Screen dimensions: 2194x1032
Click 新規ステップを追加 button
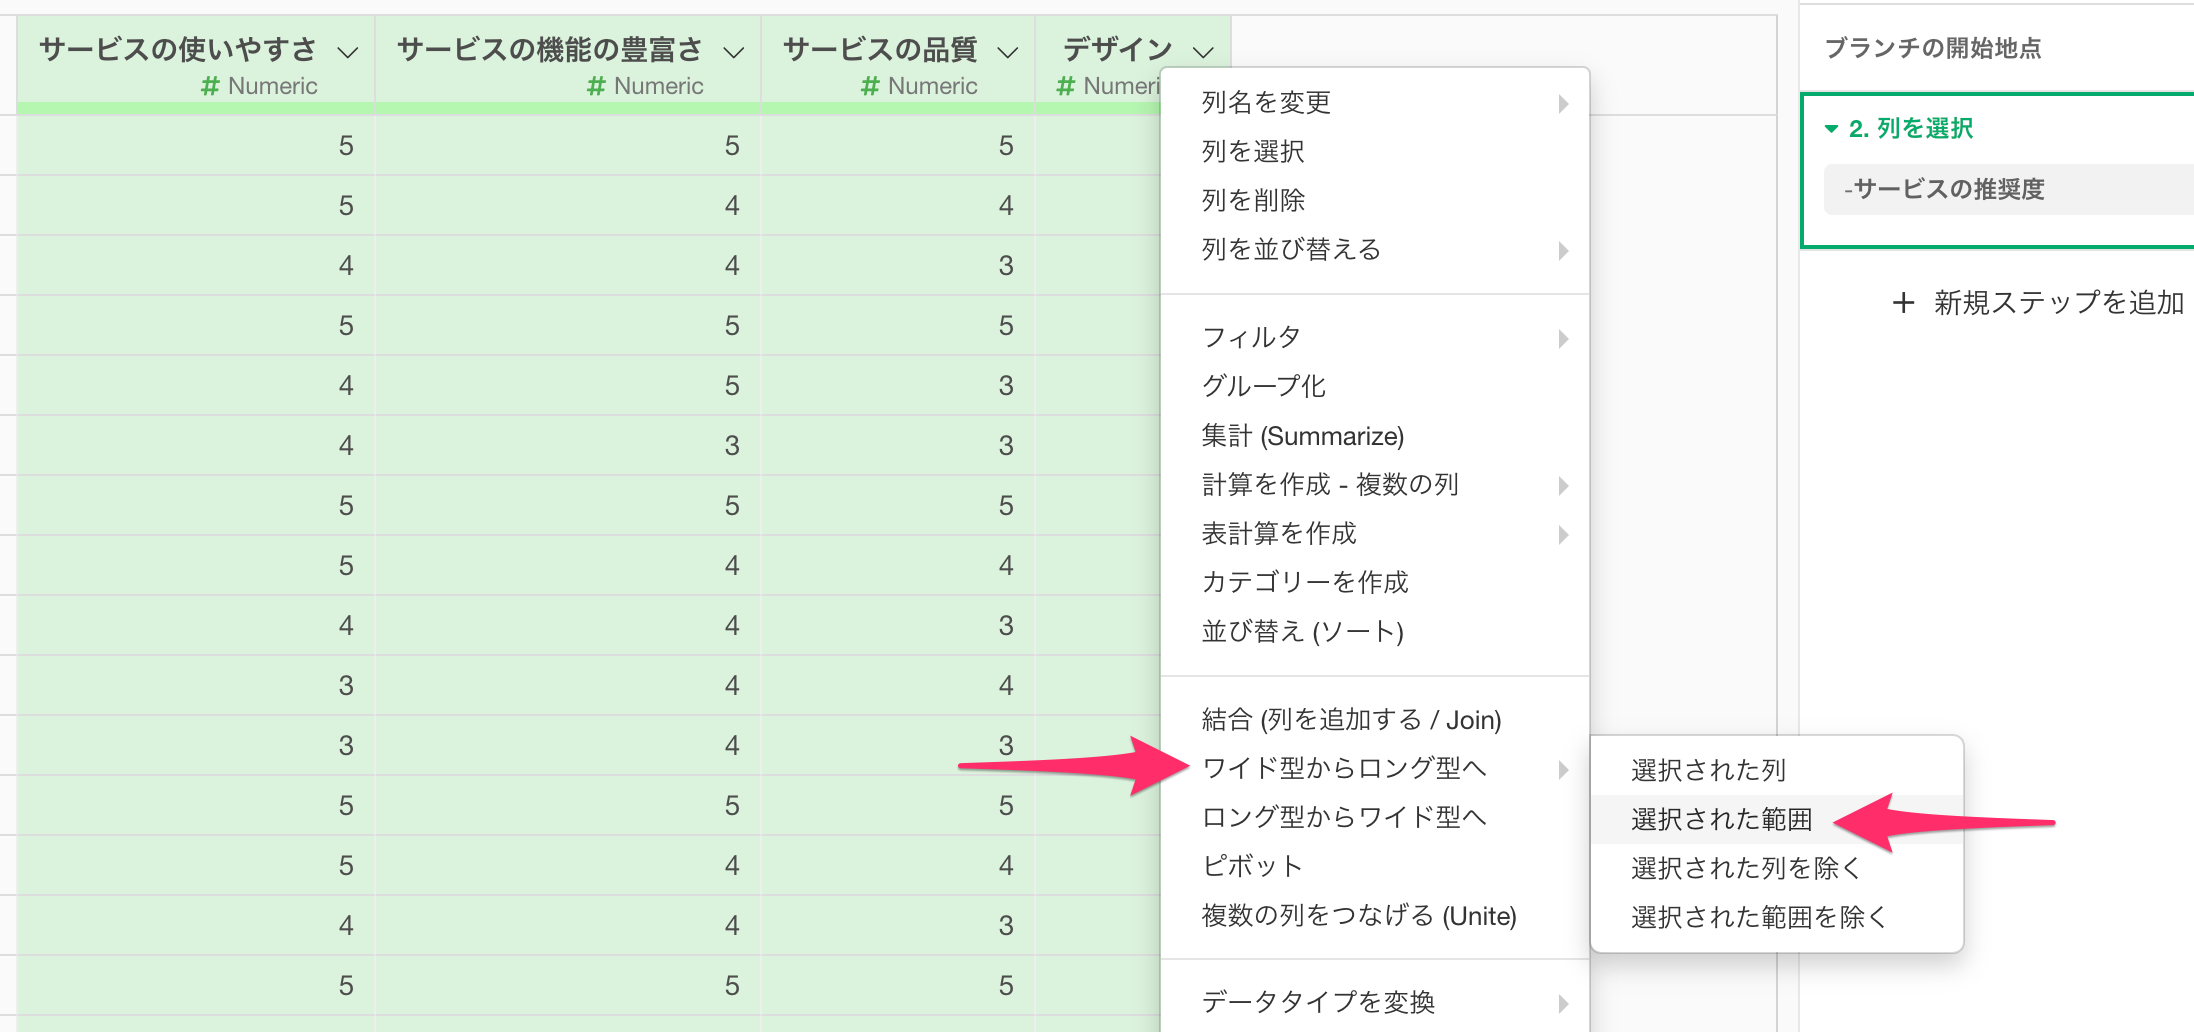point(2038,302)
